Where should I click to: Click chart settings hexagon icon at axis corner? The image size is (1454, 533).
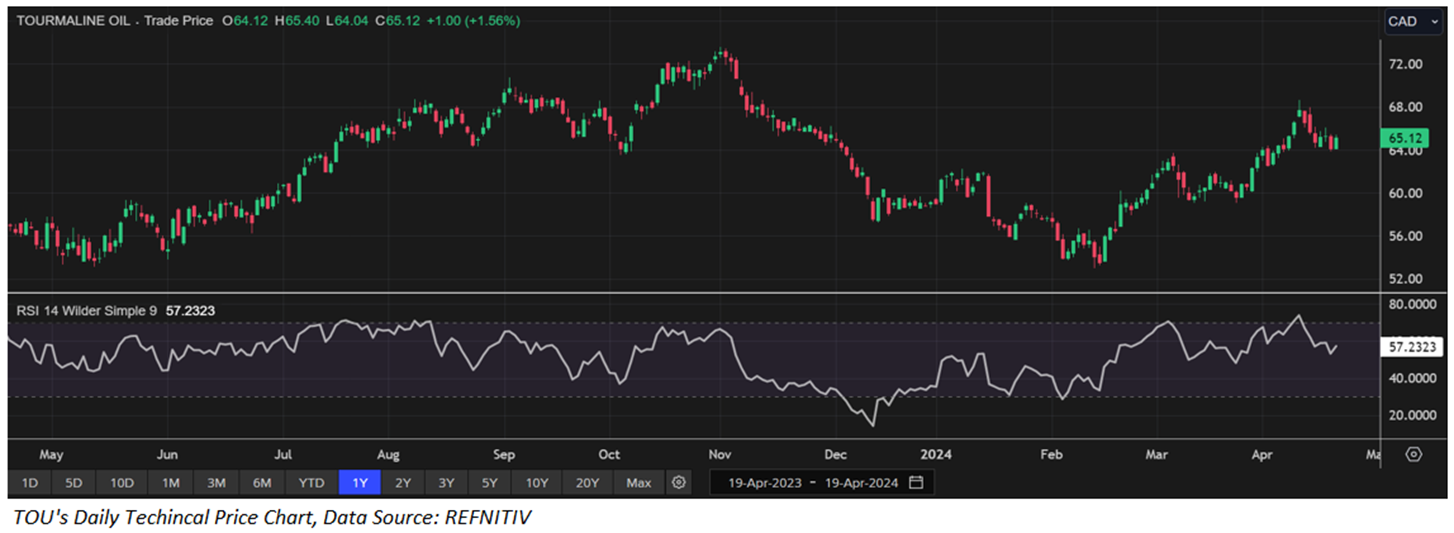point(1413,454)
